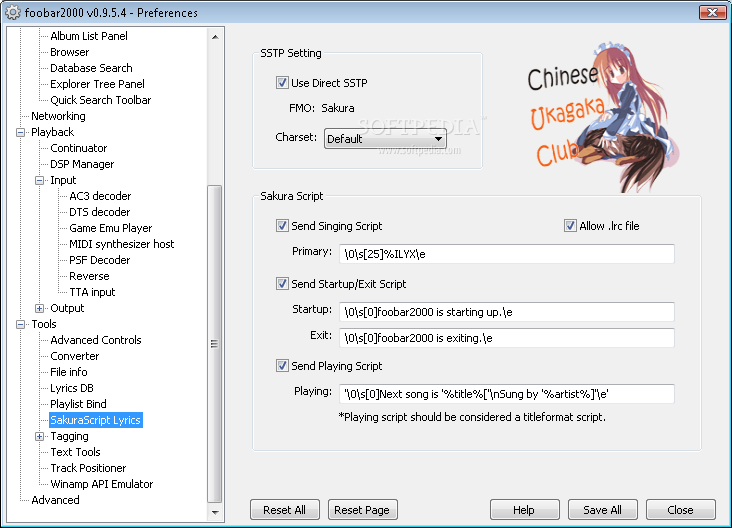Toggle Send Singing Script checkbox

(x=282, y=226)
